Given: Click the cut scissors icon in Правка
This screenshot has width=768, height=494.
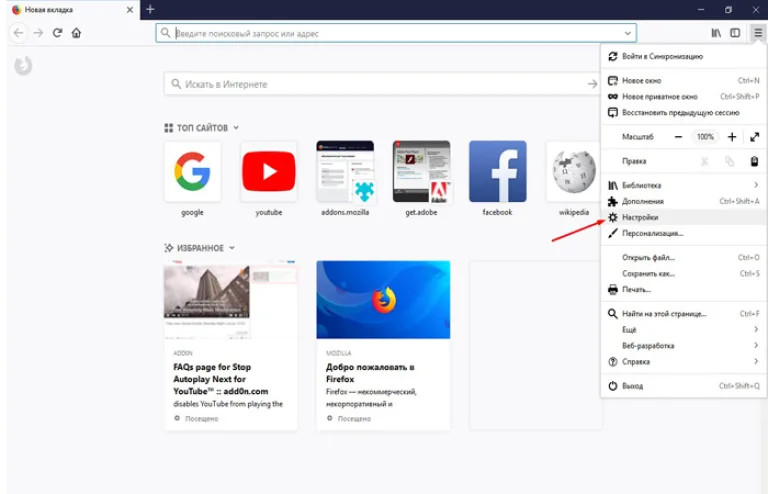Looking at the screenshot, I should tap(704, 161).
